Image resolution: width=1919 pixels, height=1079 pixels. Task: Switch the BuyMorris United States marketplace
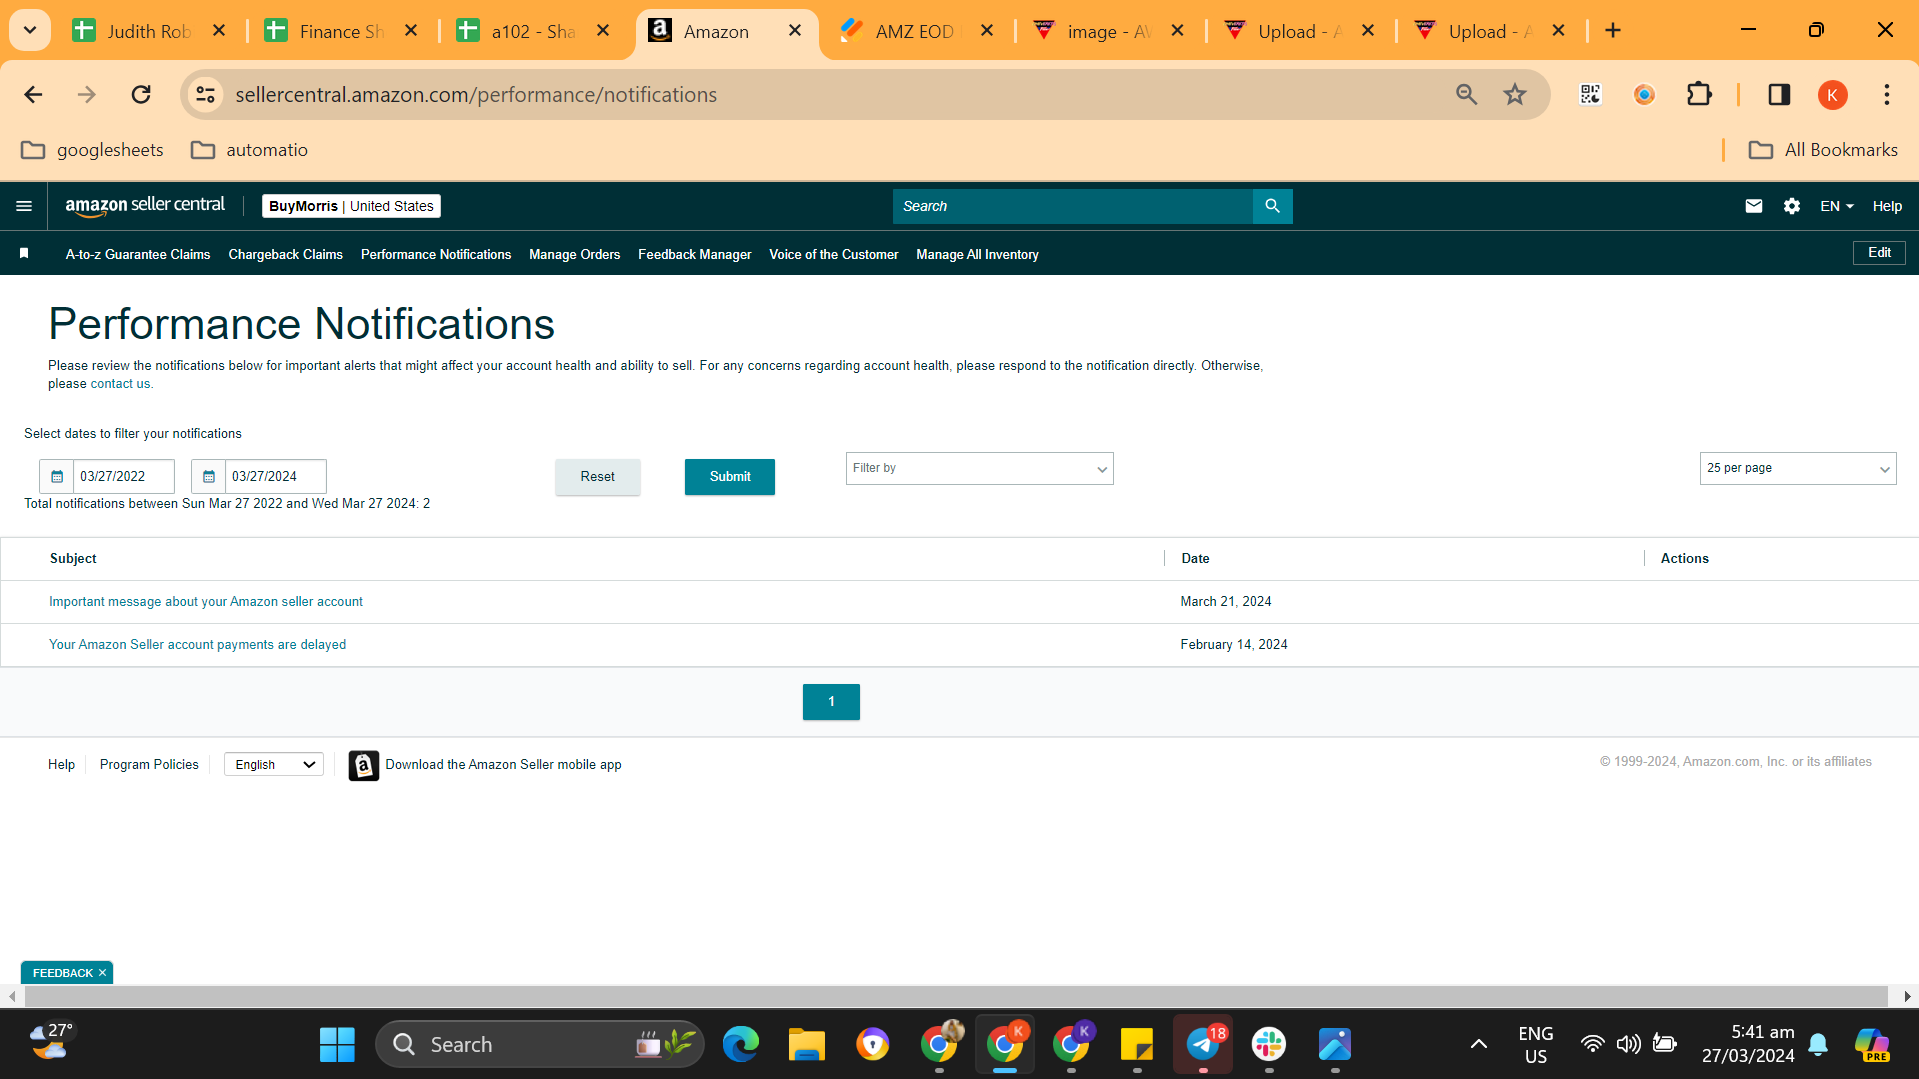[351, 206]
